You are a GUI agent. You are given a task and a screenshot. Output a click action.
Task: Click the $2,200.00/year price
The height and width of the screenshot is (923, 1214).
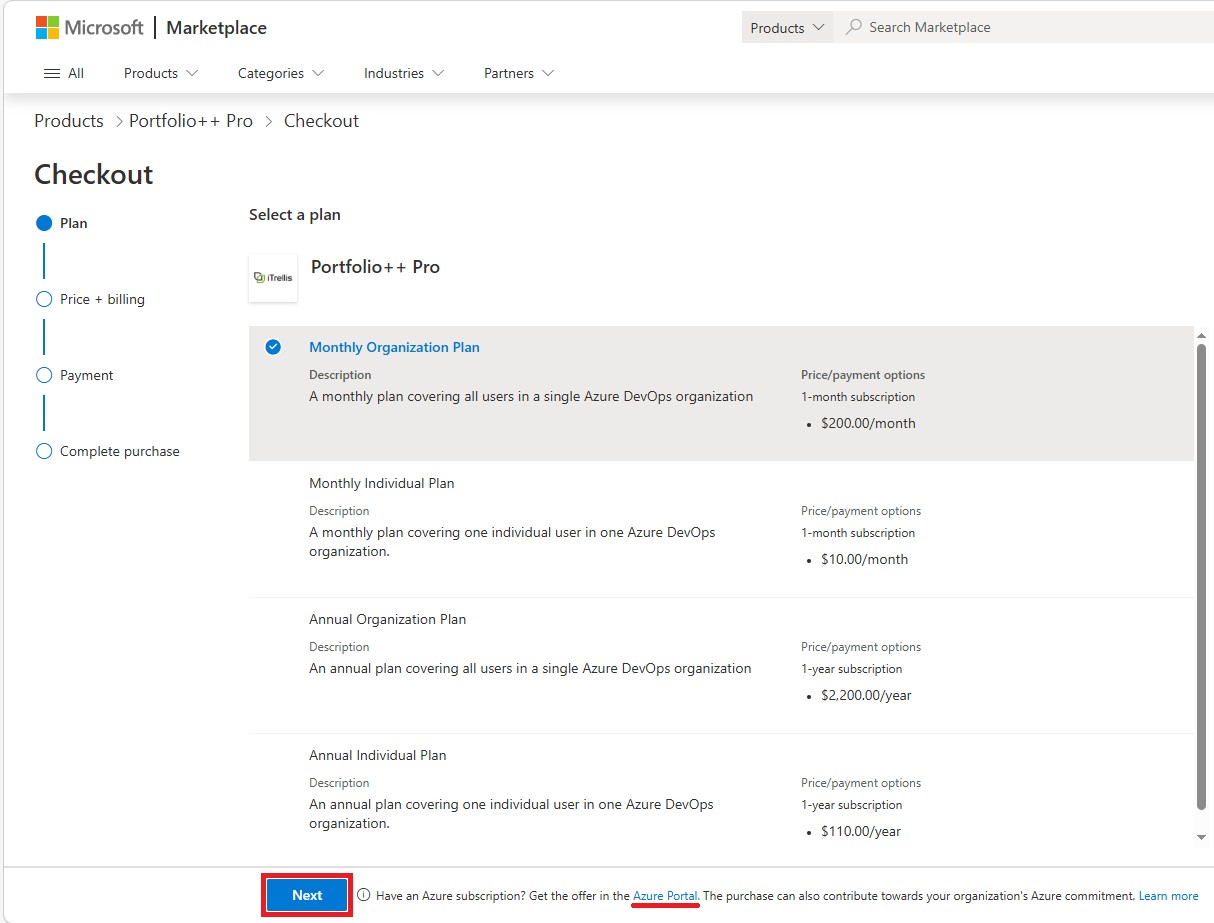[x=866, y=695]
